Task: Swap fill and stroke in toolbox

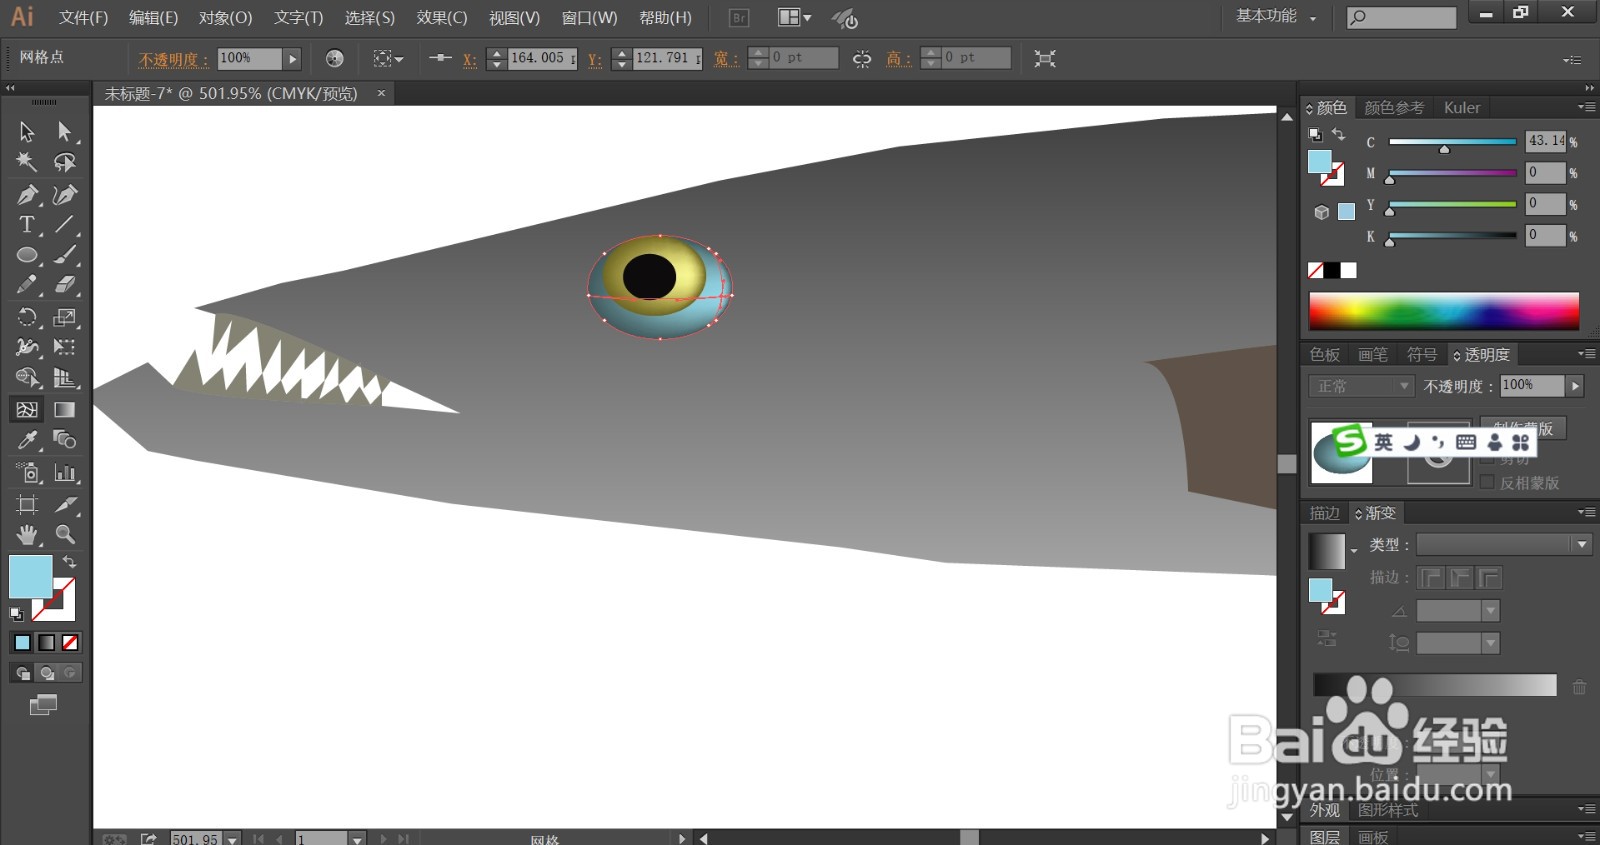Action: [69, 562]
